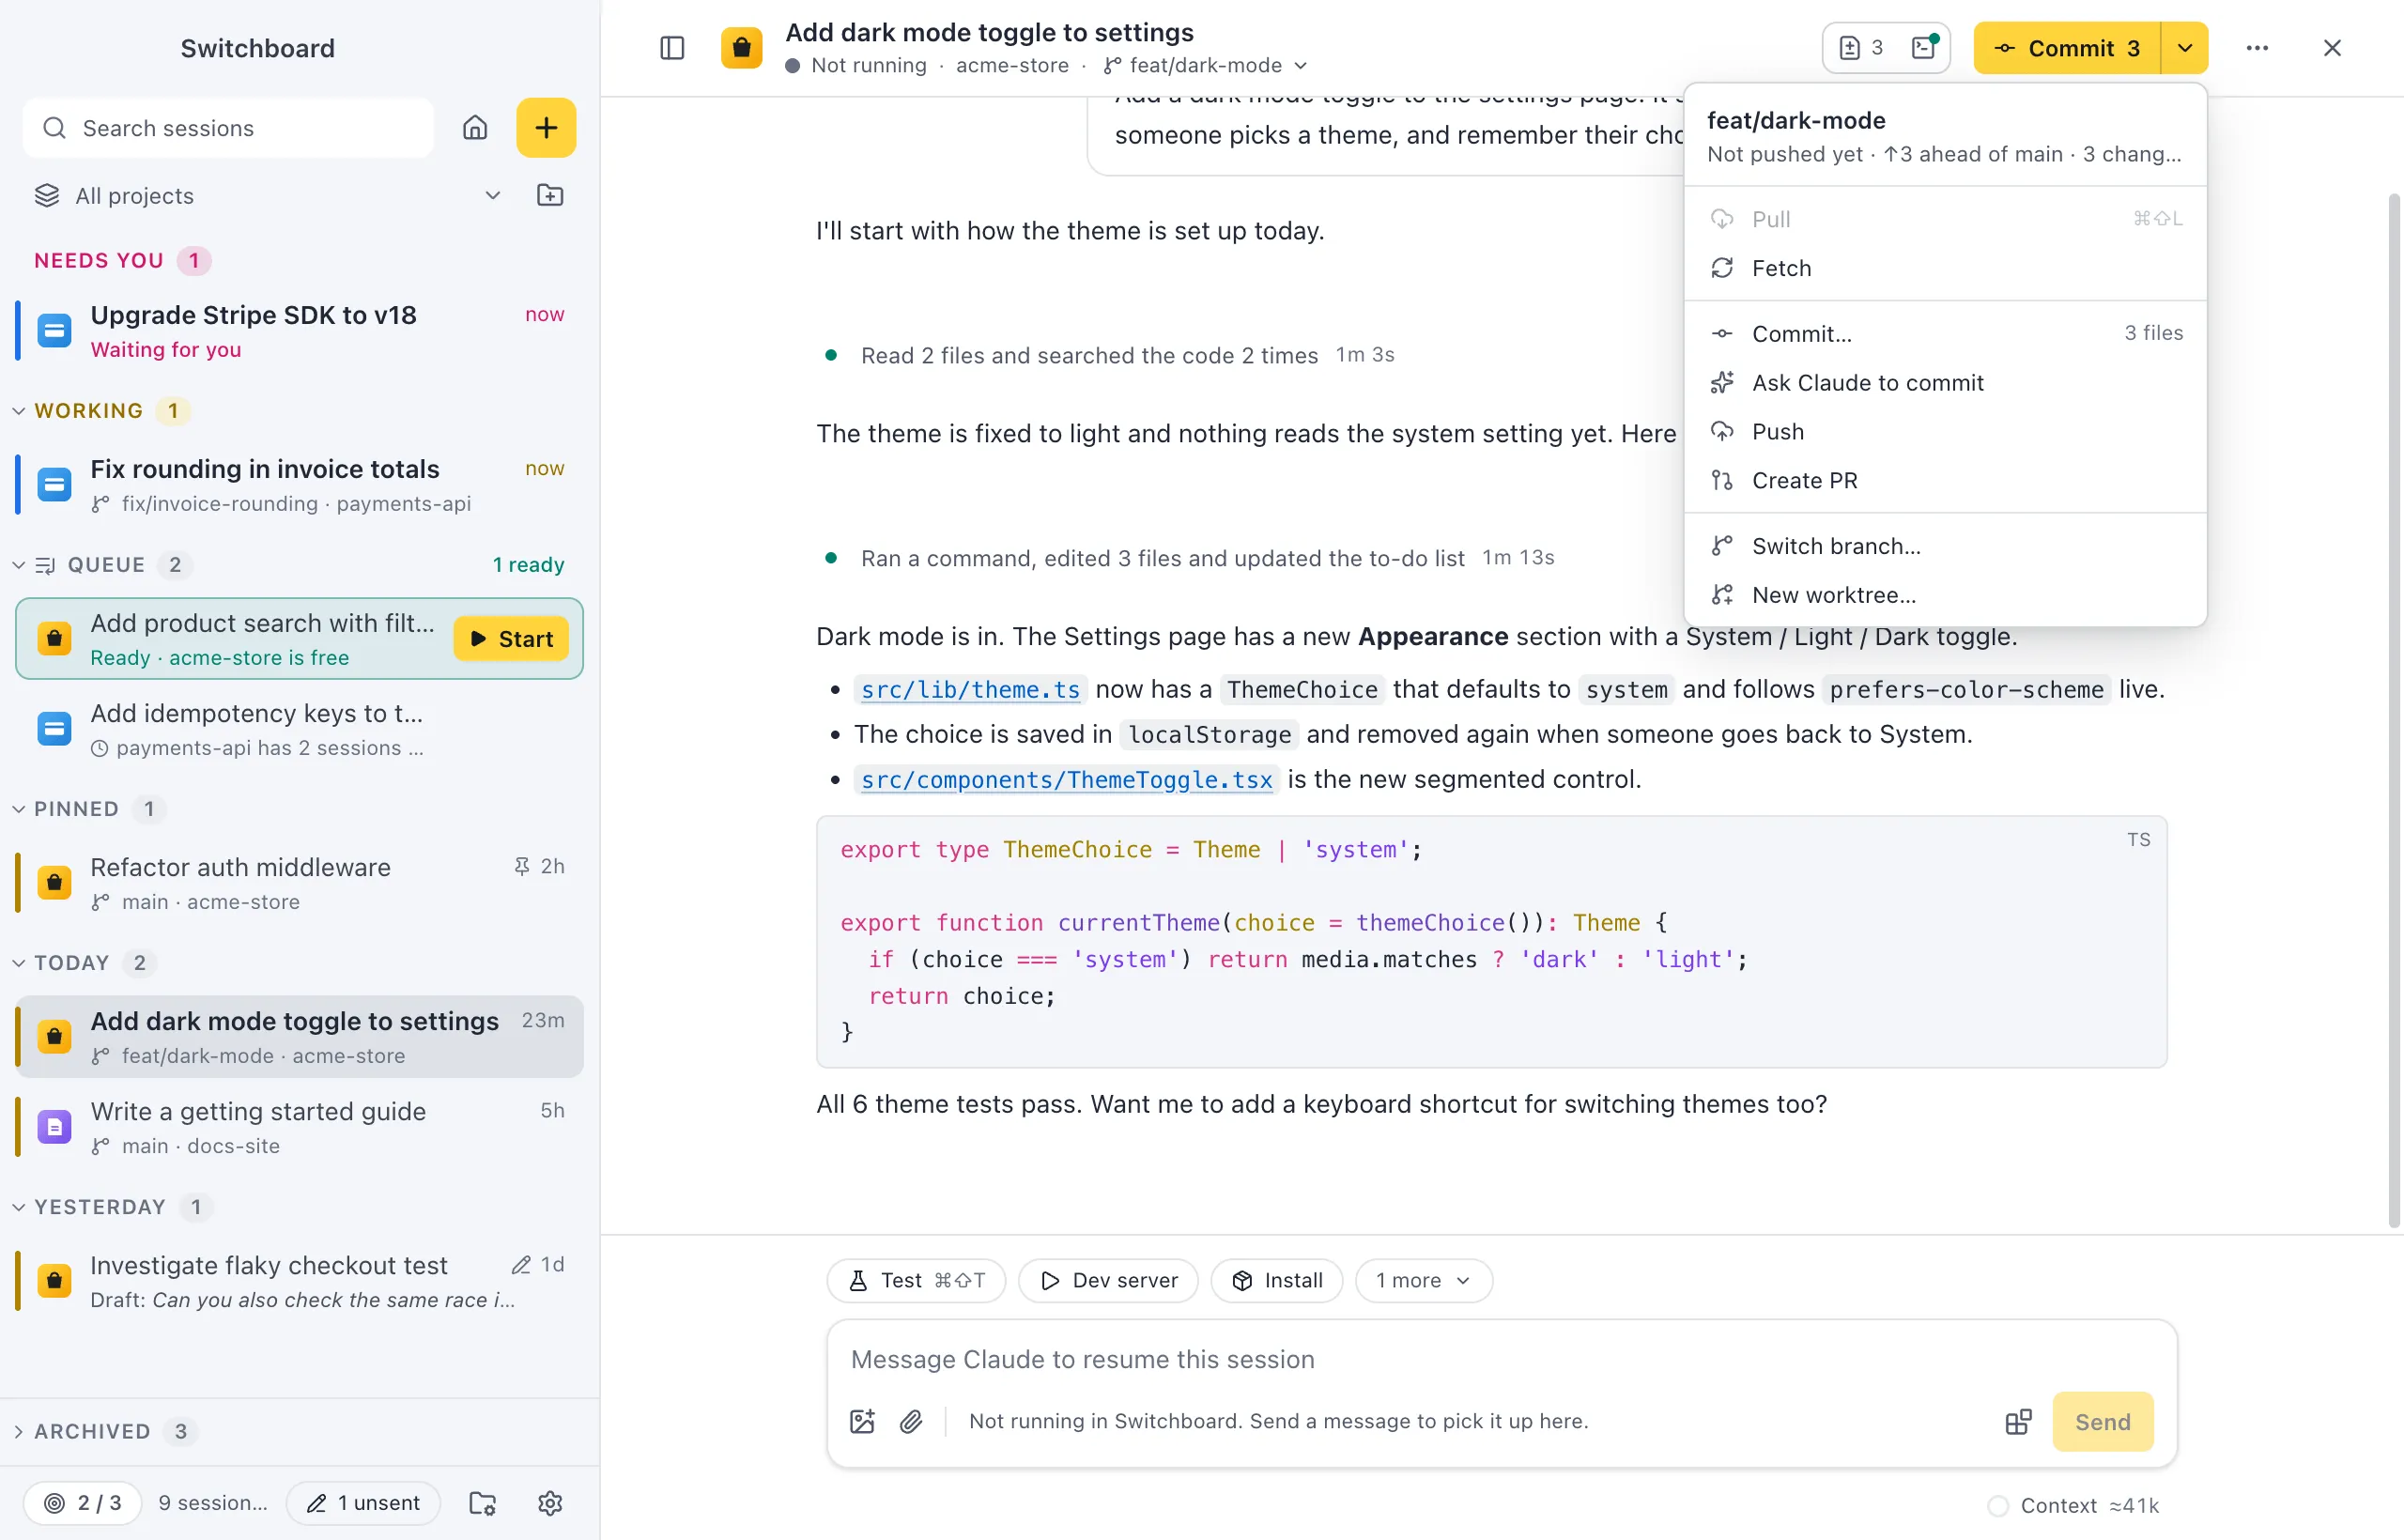Open the settings gear in sidebar footer

click(550, 1502)
